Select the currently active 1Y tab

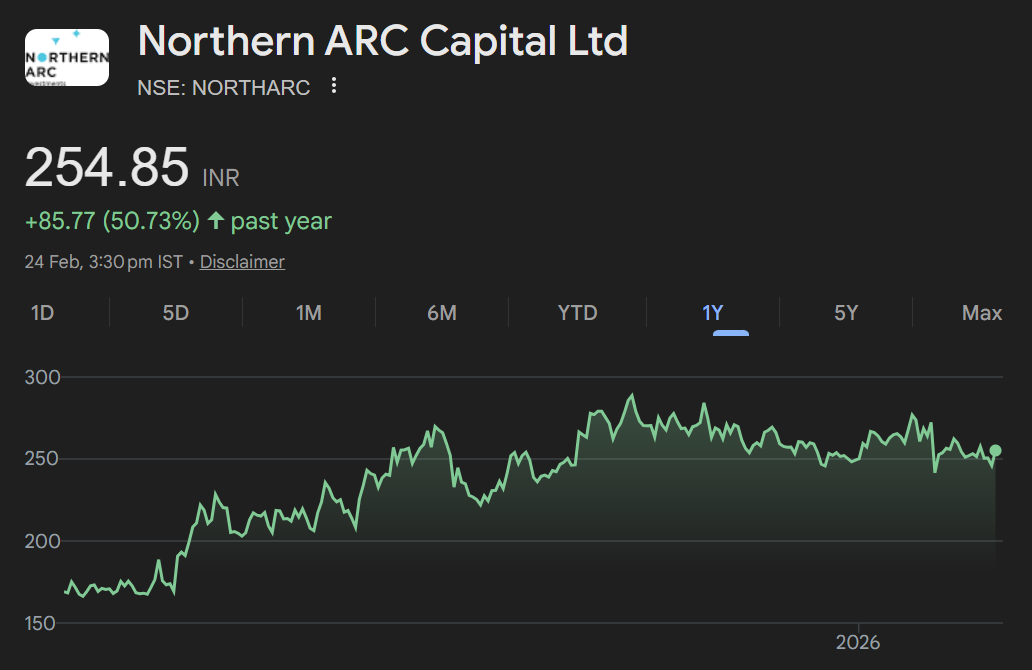point(711,313)
